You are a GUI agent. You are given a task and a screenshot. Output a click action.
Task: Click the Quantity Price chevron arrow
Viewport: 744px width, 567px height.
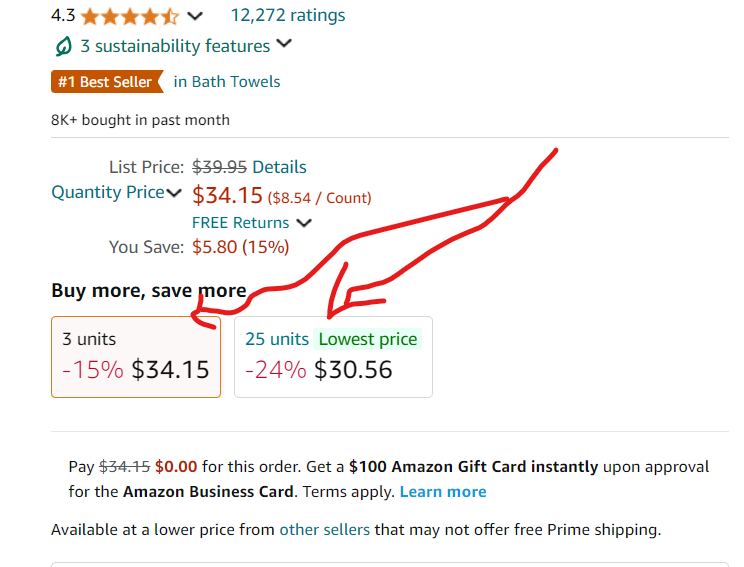(x=174, y=193)
